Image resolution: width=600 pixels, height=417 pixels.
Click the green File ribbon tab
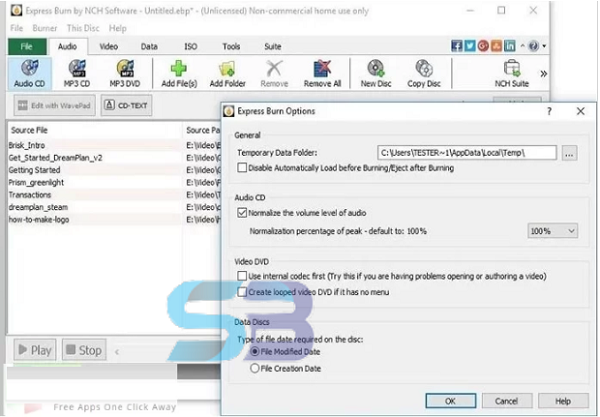click(x=27, y=47)
